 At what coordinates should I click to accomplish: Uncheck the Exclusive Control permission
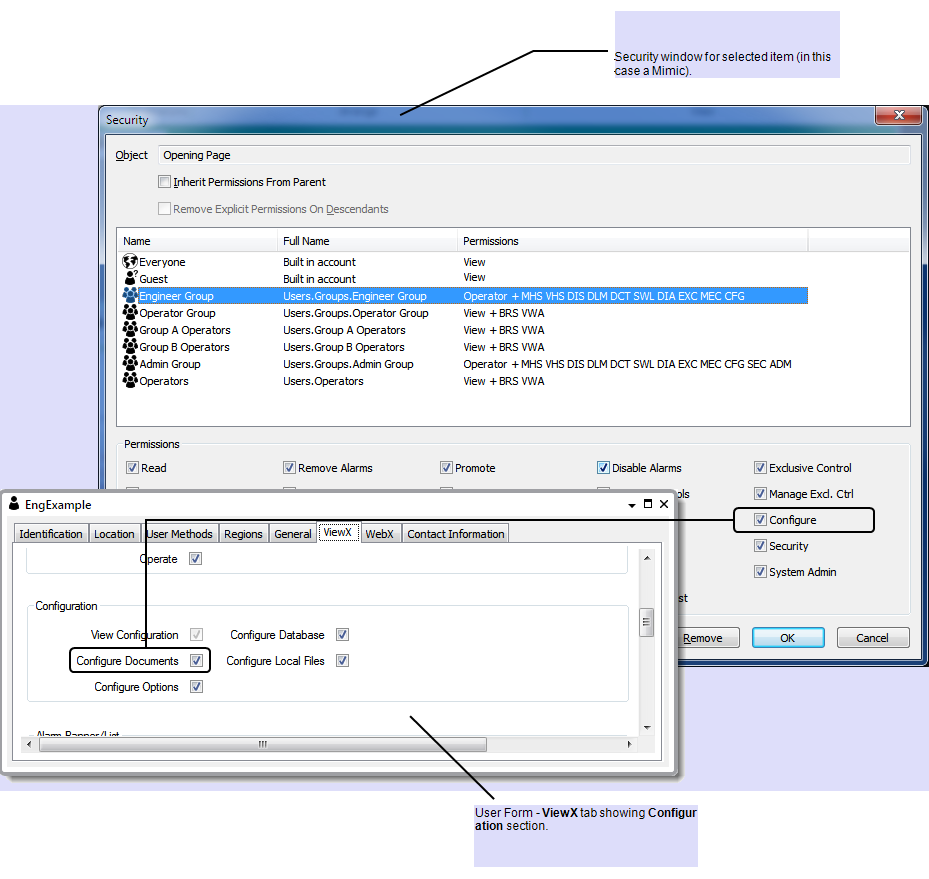pyautogui.click(x=760, y=468)
